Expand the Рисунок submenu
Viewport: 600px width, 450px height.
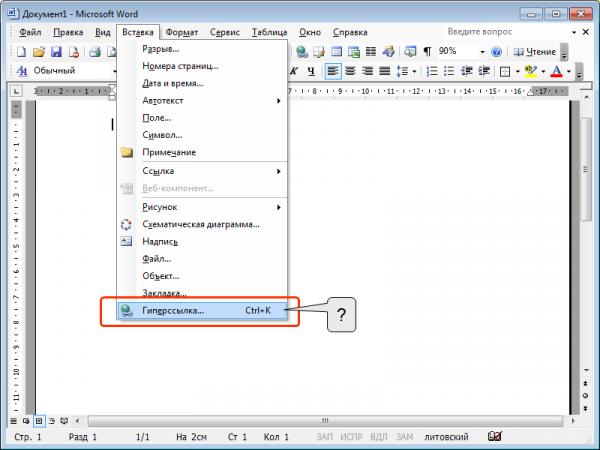click(x=202, y=207)
